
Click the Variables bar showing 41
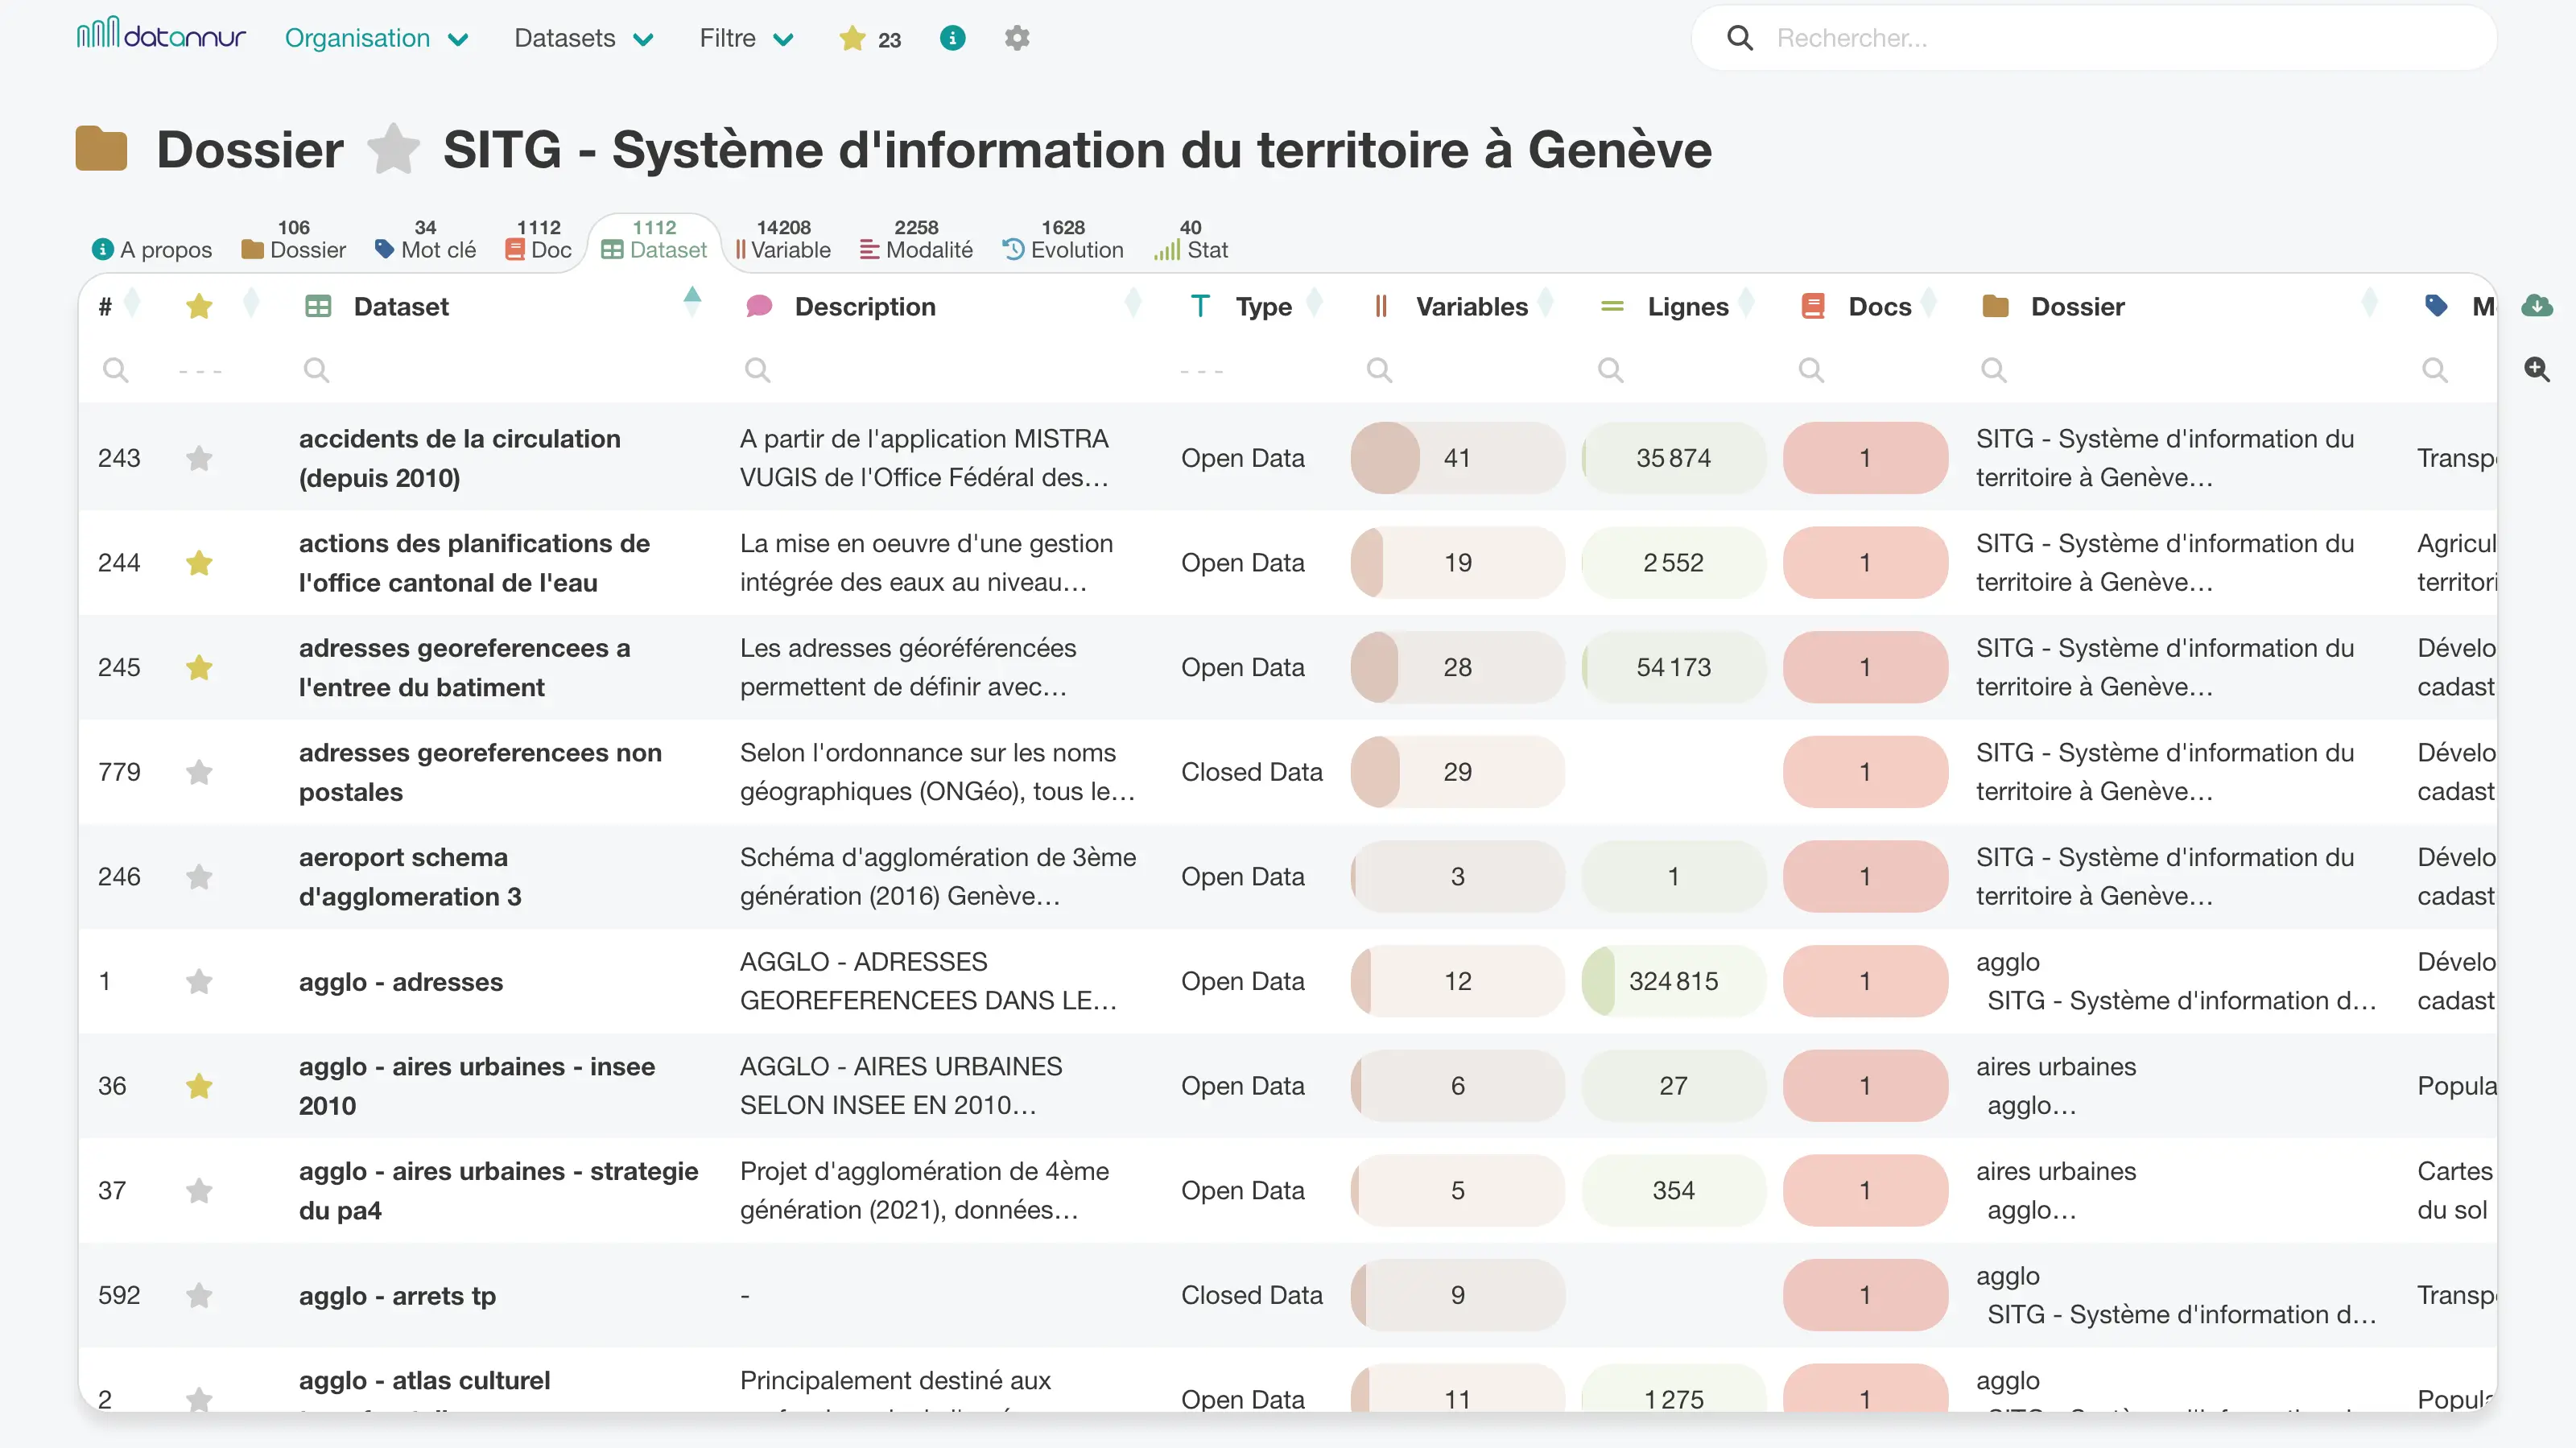pos(1457,458)
